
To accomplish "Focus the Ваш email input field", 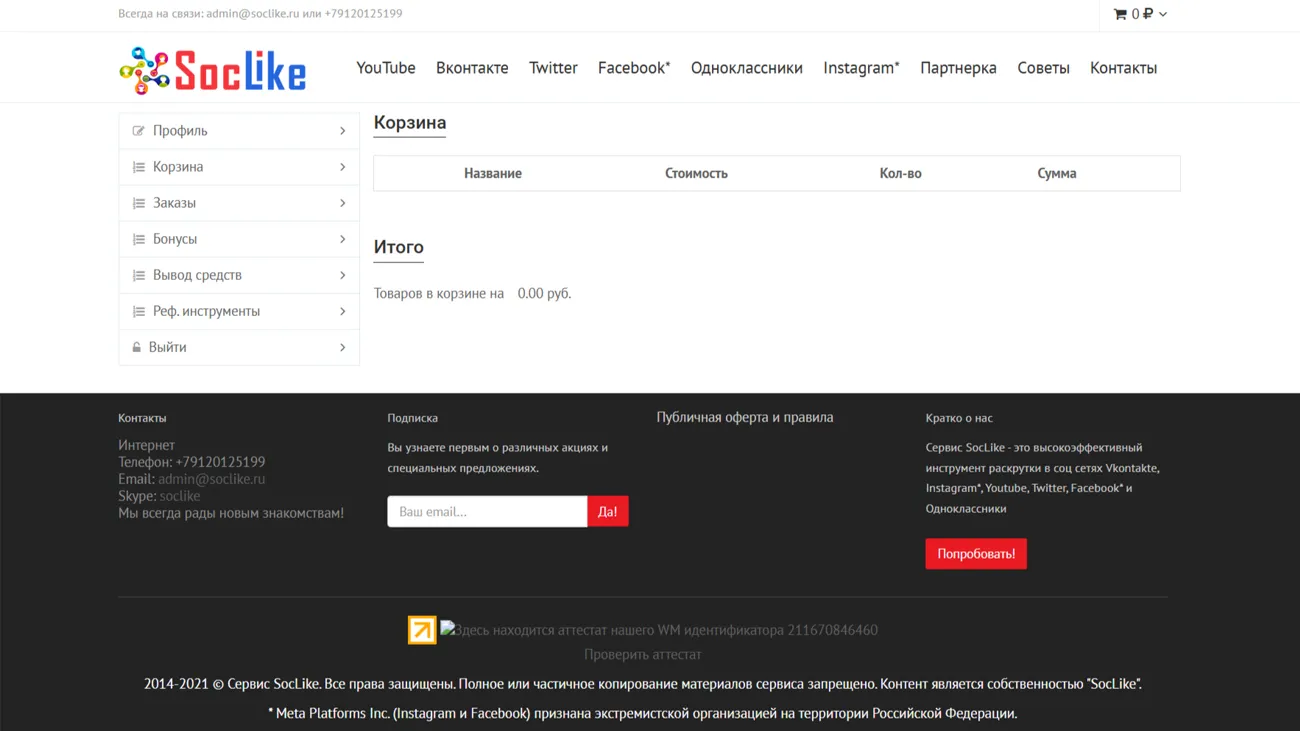I will tap(487, 511).
